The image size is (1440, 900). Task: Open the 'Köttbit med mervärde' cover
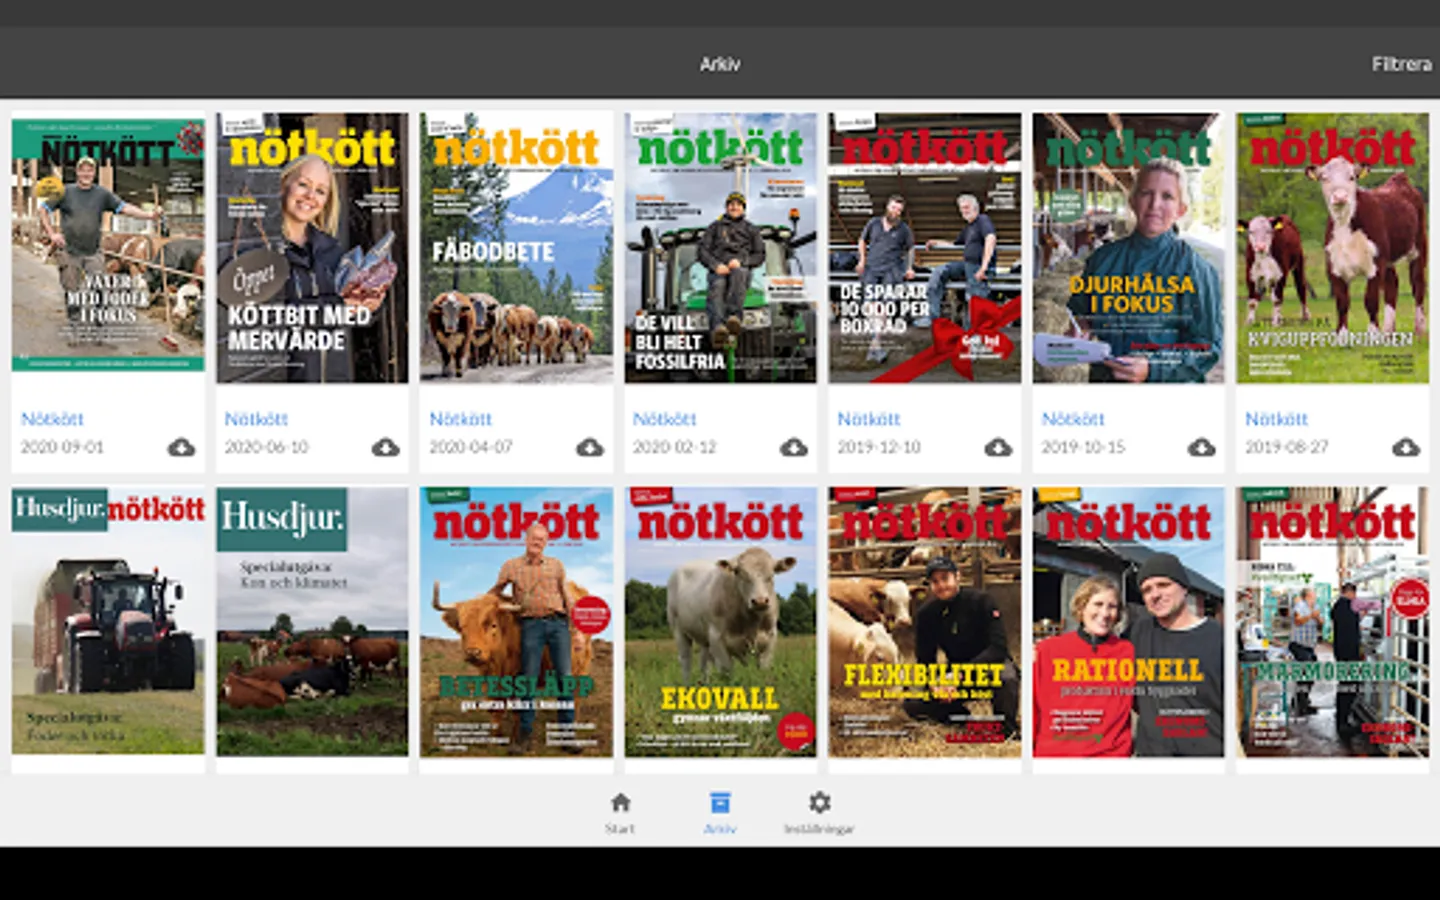(x=312, y=248)
